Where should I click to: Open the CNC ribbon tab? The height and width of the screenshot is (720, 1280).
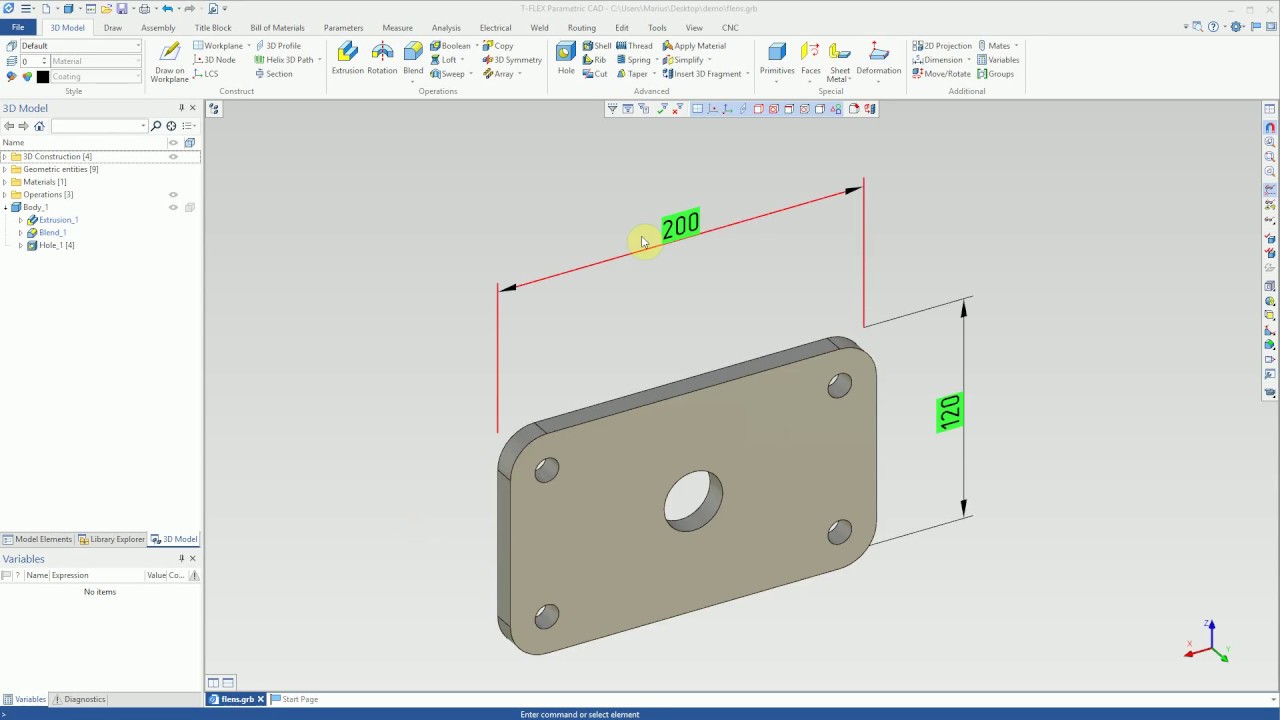tap(730, 28)
